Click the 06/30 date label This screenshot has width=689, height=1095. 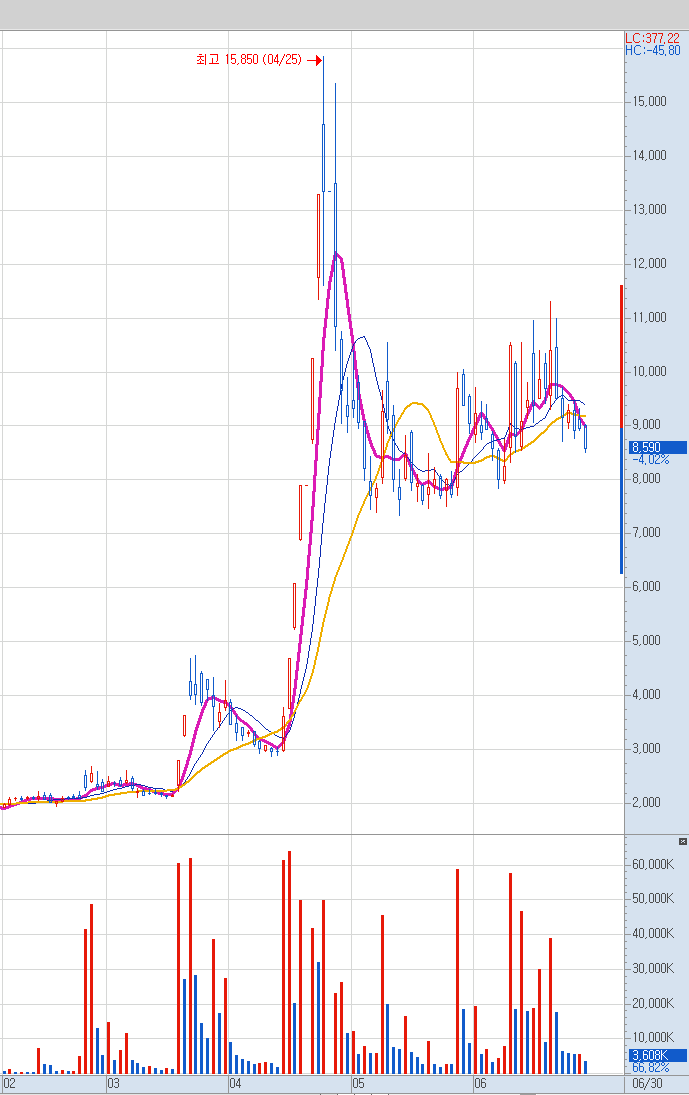(648, 1084)
